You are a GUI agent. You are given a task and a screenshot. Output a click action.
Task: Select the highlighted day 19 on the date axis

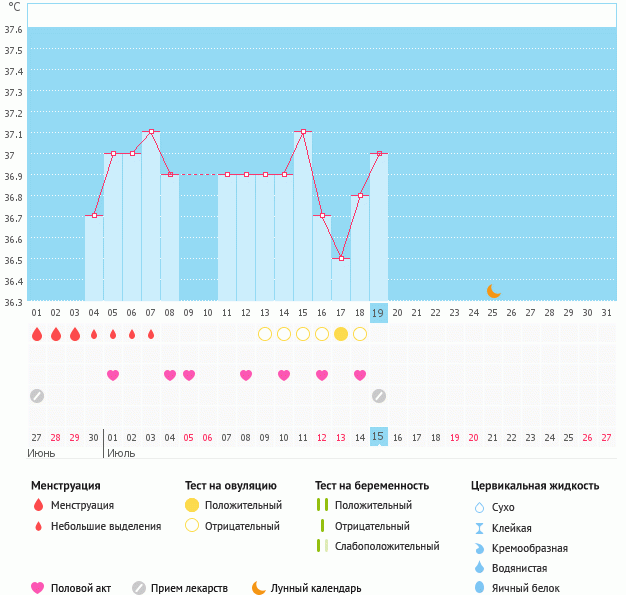(x=379, y=313)
